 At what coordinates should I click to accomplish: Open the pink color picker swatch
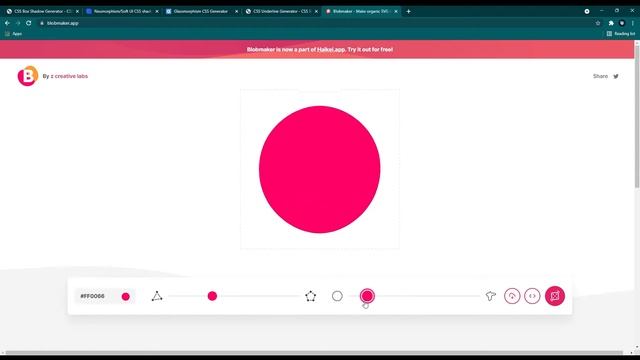click(x=126, y=296)
